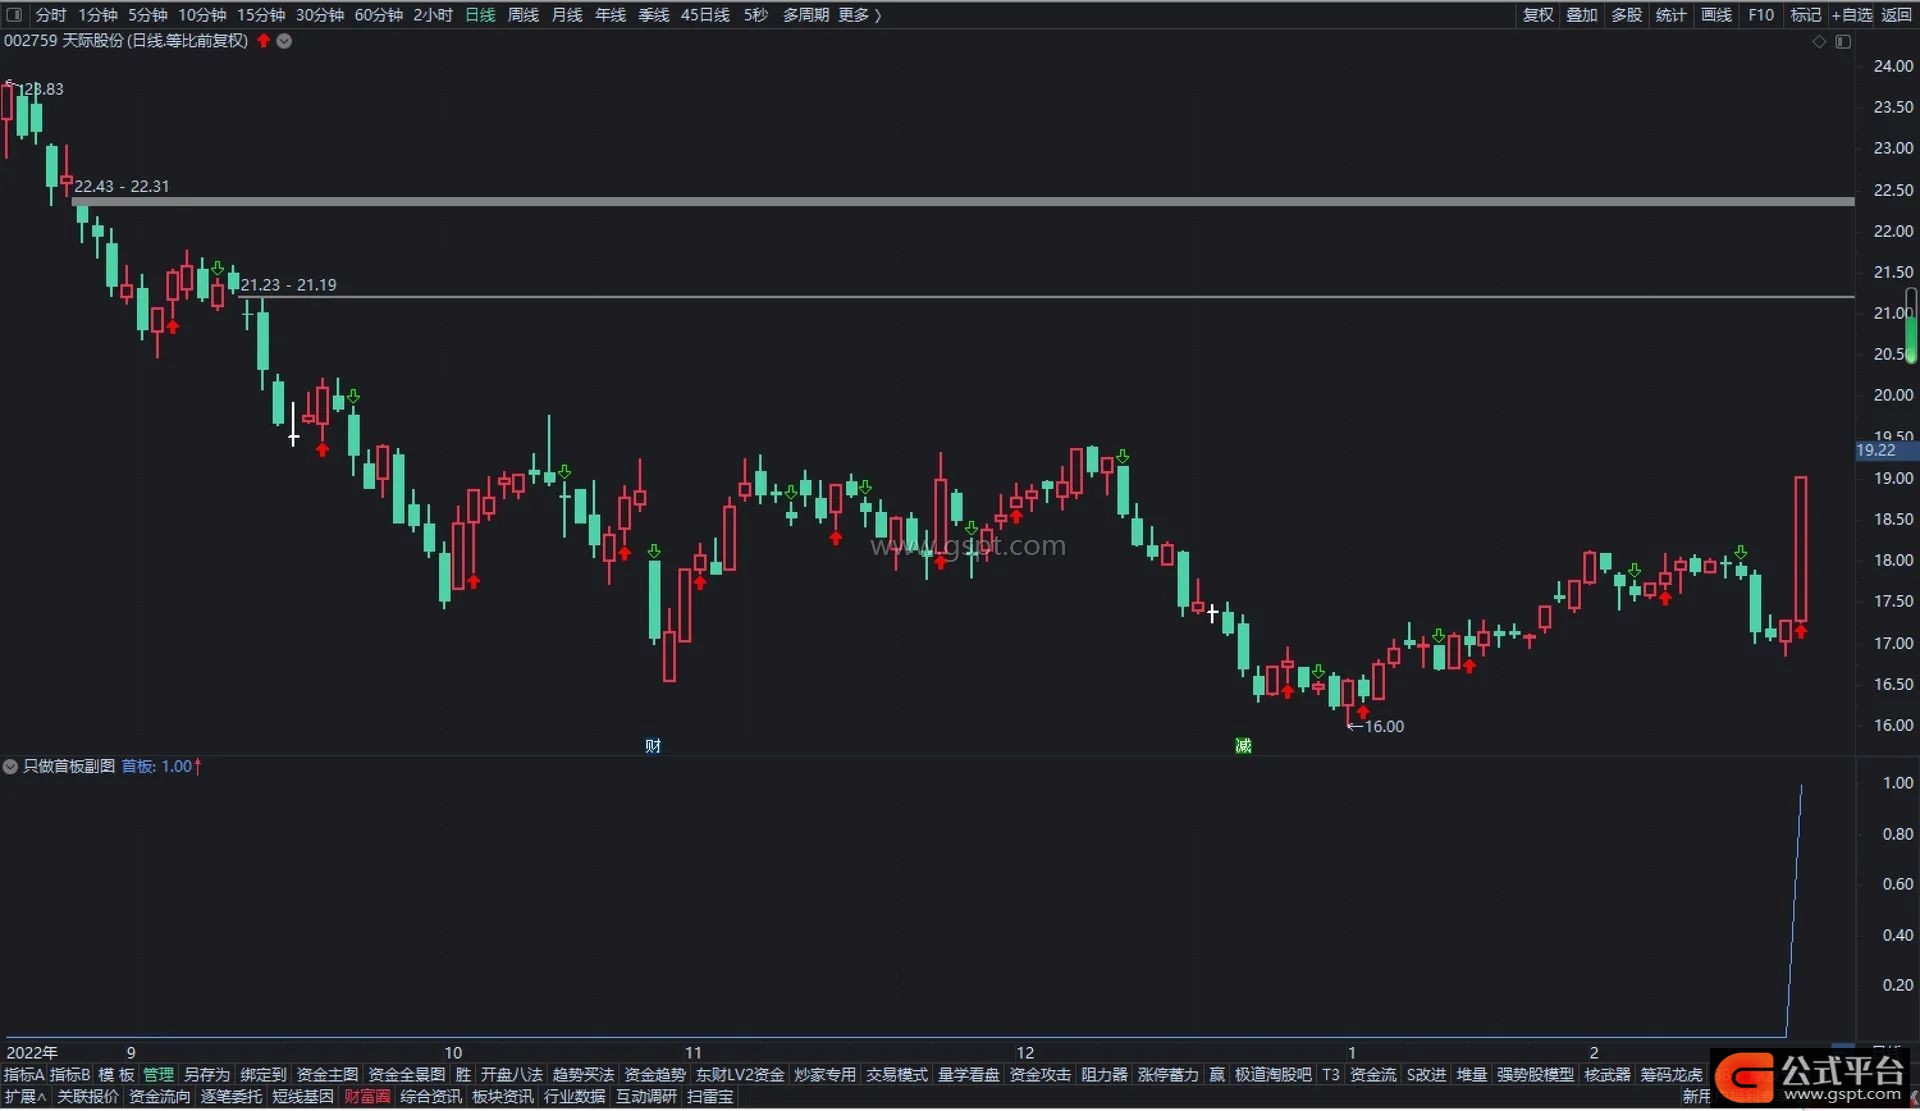Open the 板块资讯 tab
1920x1111 pixels.
(x=503, y=1097)
